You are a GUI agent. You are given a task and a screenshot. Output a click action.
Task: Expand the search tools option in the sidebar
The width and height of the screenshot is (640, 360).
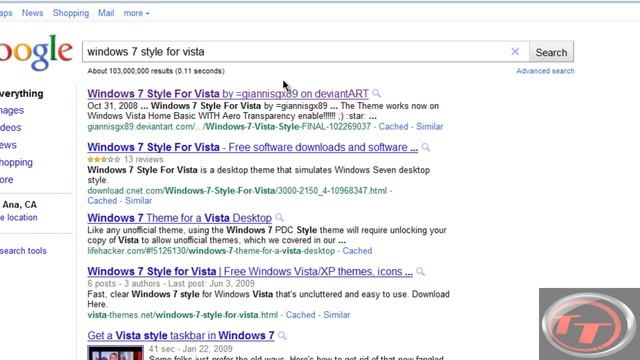[x=23, y=251]
